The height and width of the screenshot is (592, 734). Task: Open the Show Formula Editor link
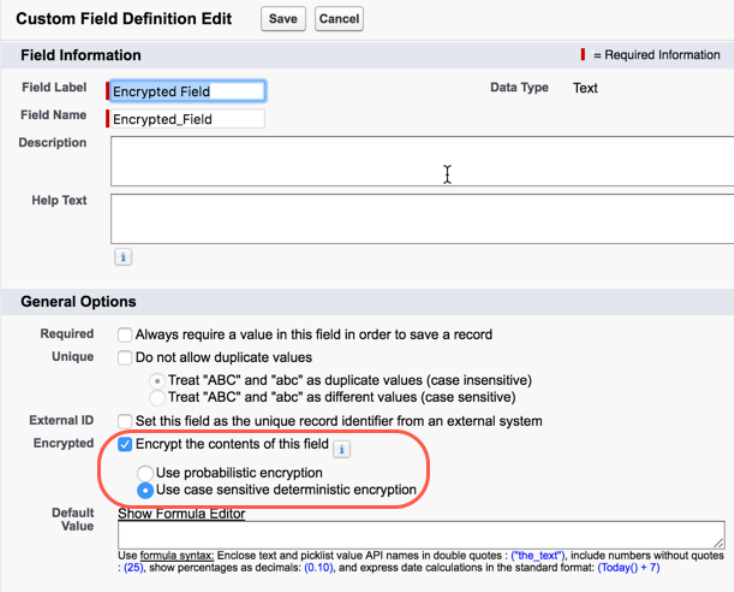tap(181, 514)
